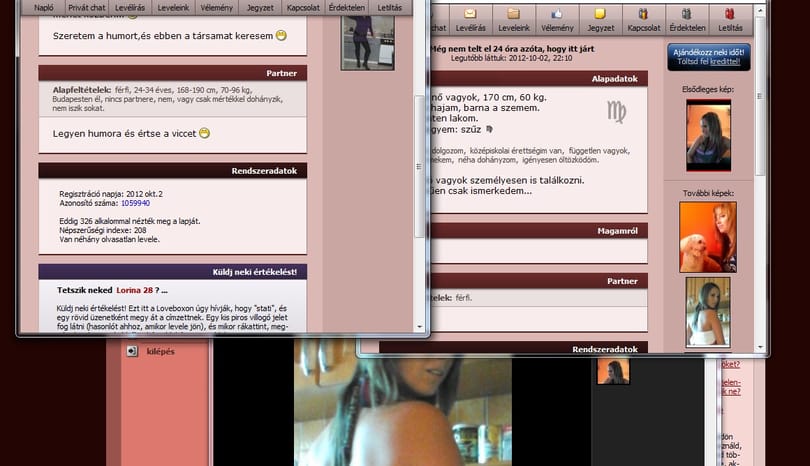Click the red Letiltás icon
The image size is (810, 466).
[730, 14]
